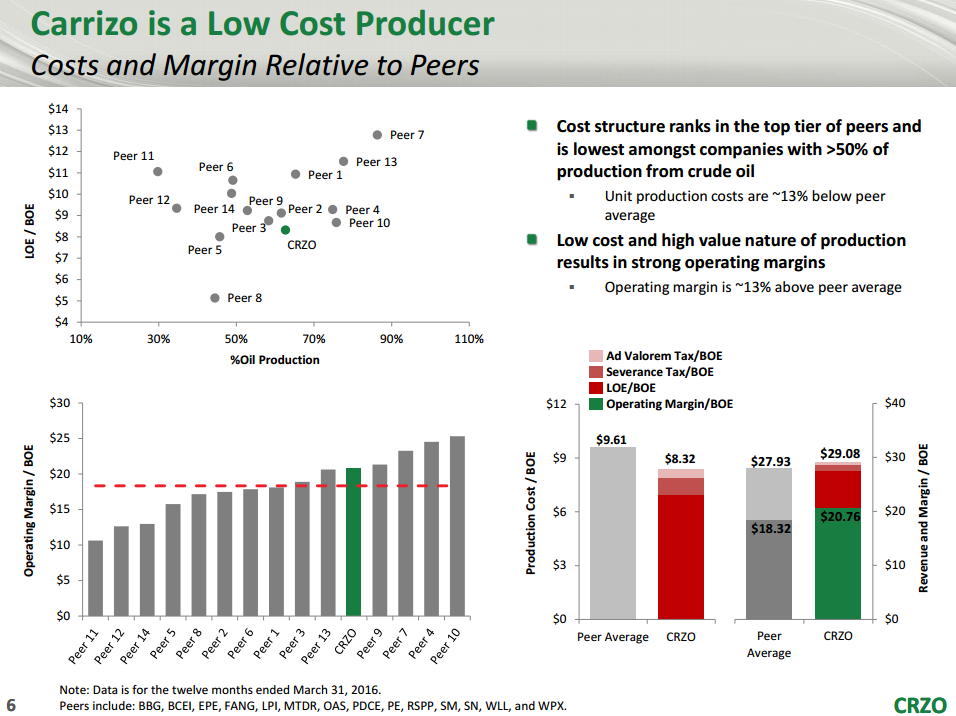This screenshot has height=716, width=956.
Task: Click the Severance Tax/BOE legend swatch
Action: 596,372
